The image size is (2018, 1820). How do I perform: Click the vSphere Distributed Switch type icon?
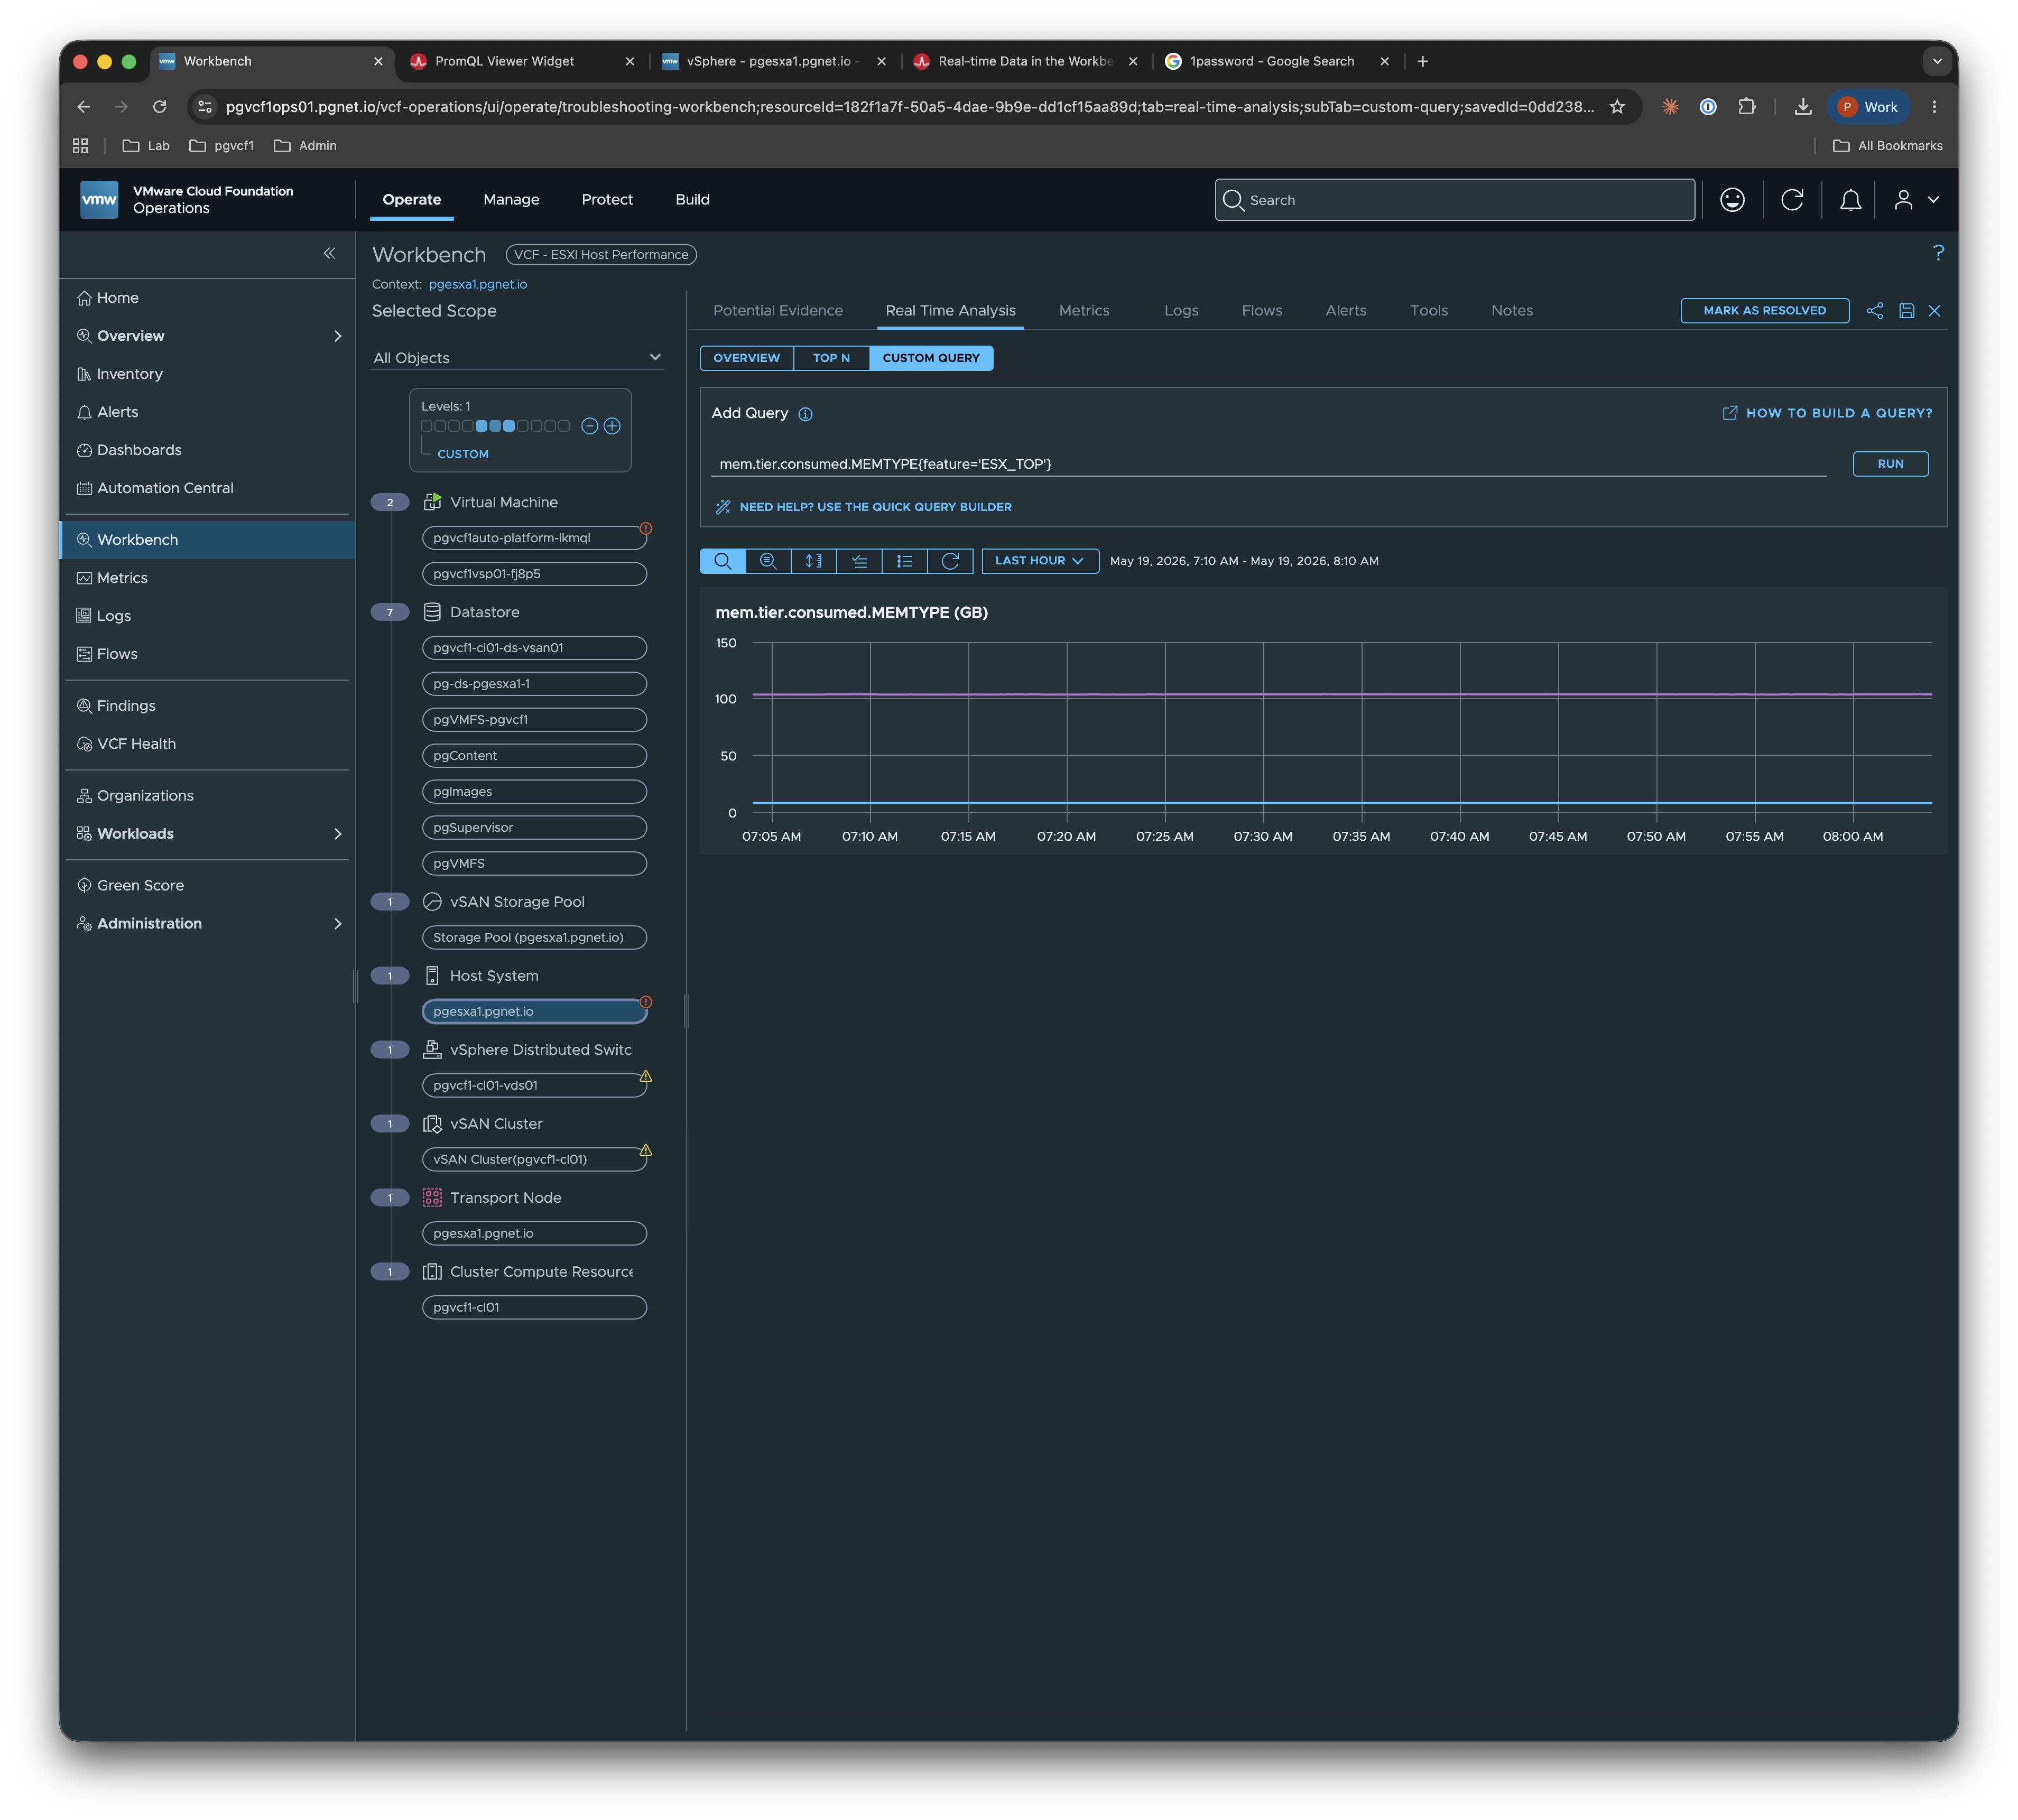click(x=432, y=1049)
